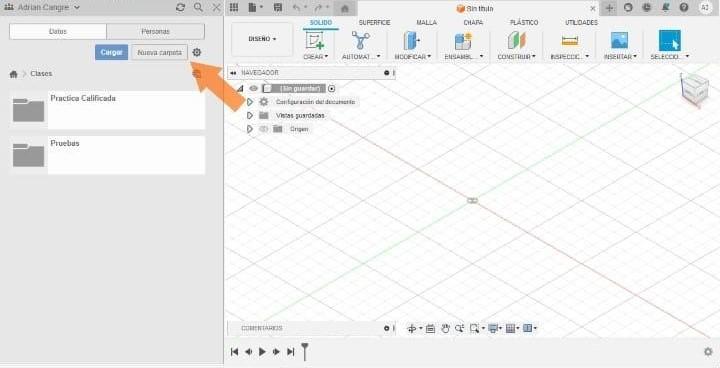Expand the Vistas guardadas node
The image size is (720, 368).
pos(250,115)
